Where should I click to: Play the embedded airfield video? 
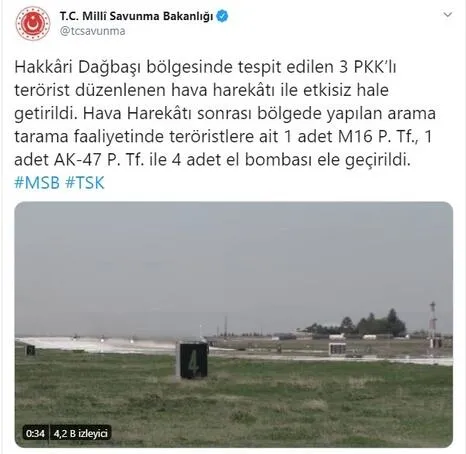pos(233,324)
